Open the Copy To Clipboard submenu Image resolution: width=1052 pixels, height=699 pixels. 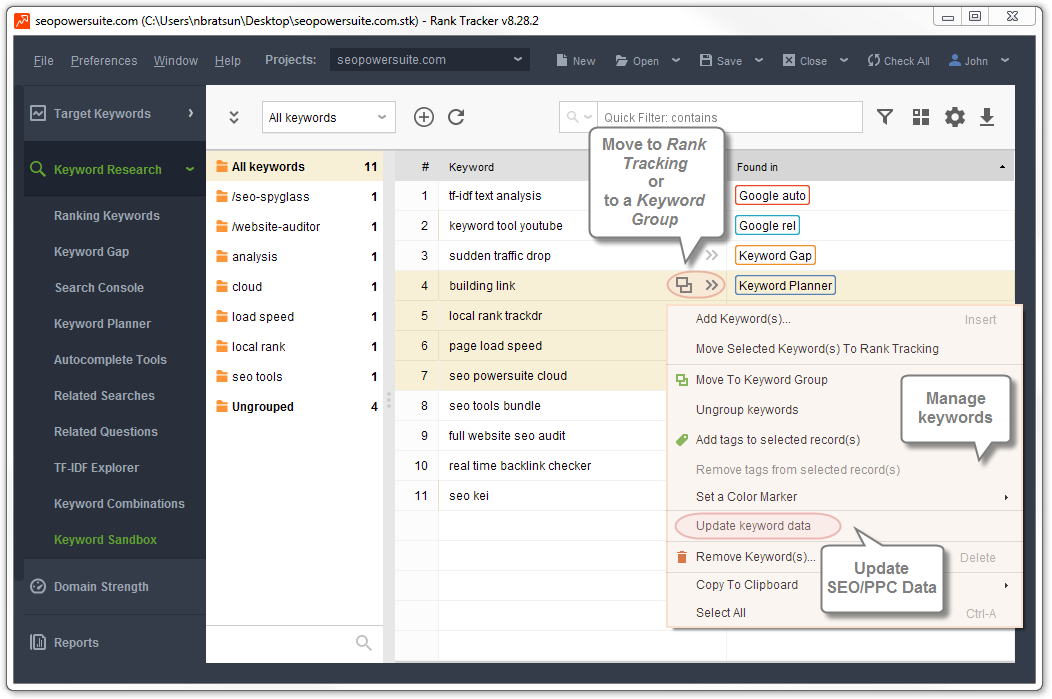[x=845, y=585]
